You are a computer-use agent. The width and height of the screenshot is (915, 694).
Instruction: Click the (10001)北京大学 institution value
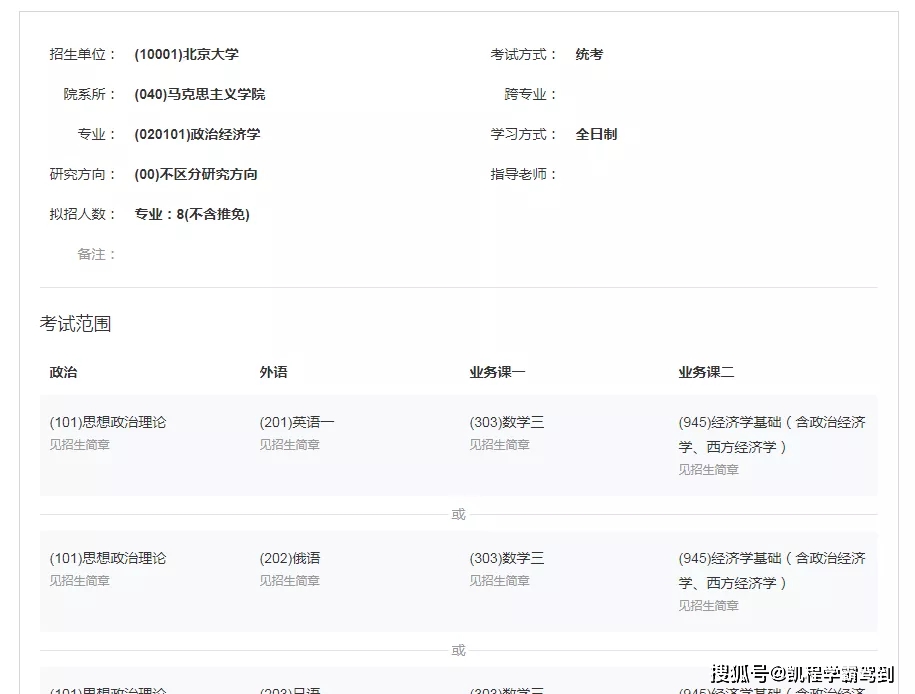tap(186, 54)
